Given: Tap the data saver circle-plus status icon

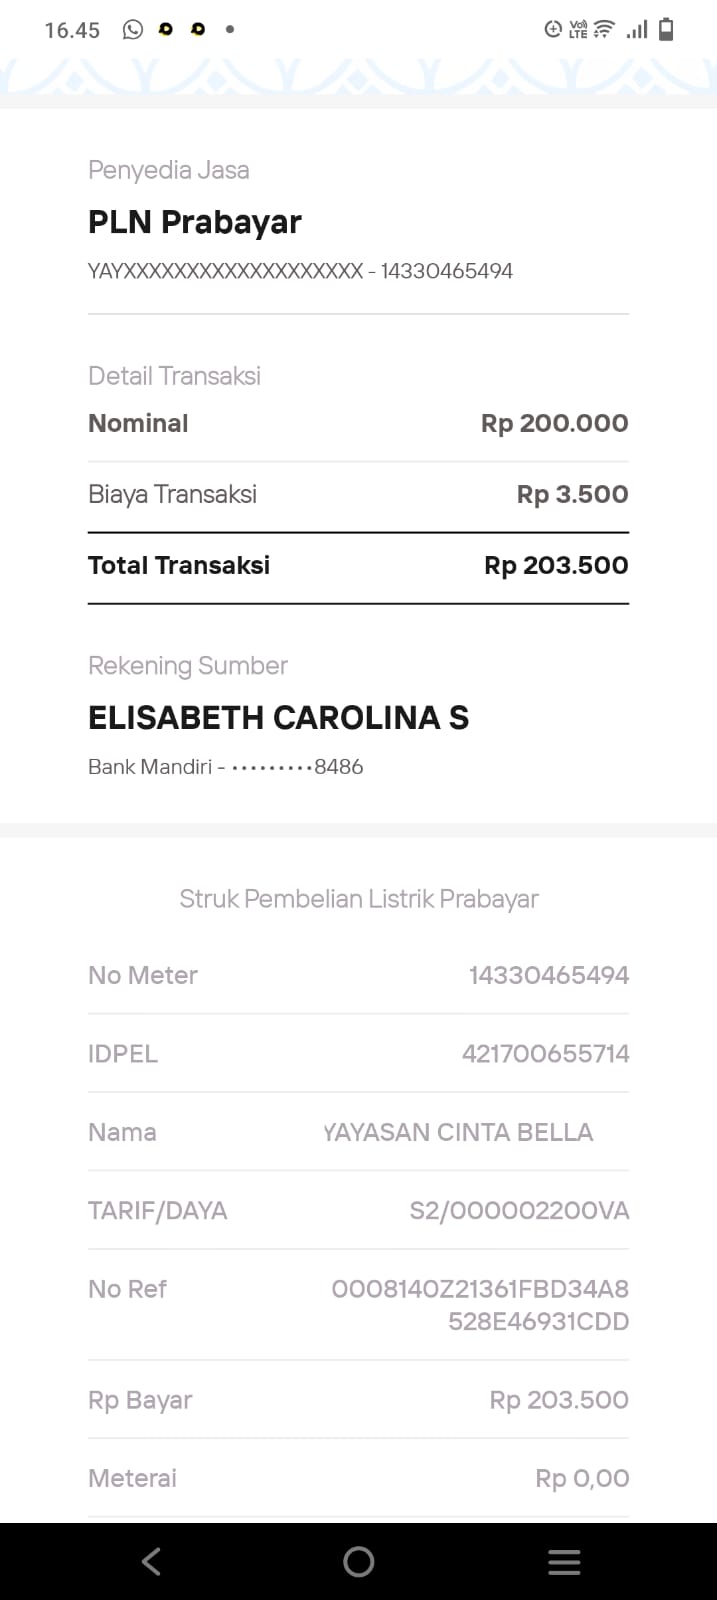Looking at the screenshot, I should click(x=552, y=30).
